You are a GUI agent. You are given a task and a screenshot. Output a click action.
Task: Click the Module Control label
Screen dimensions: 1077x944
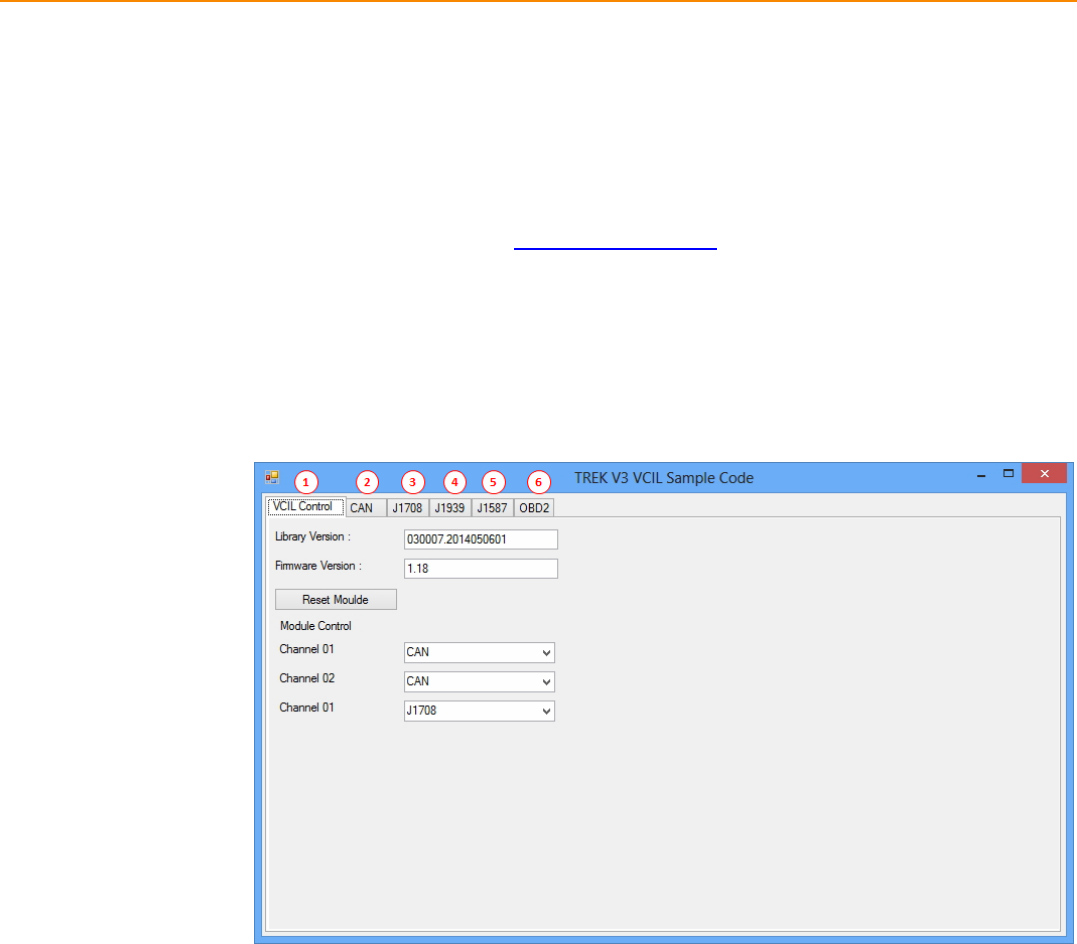(316, 626)
